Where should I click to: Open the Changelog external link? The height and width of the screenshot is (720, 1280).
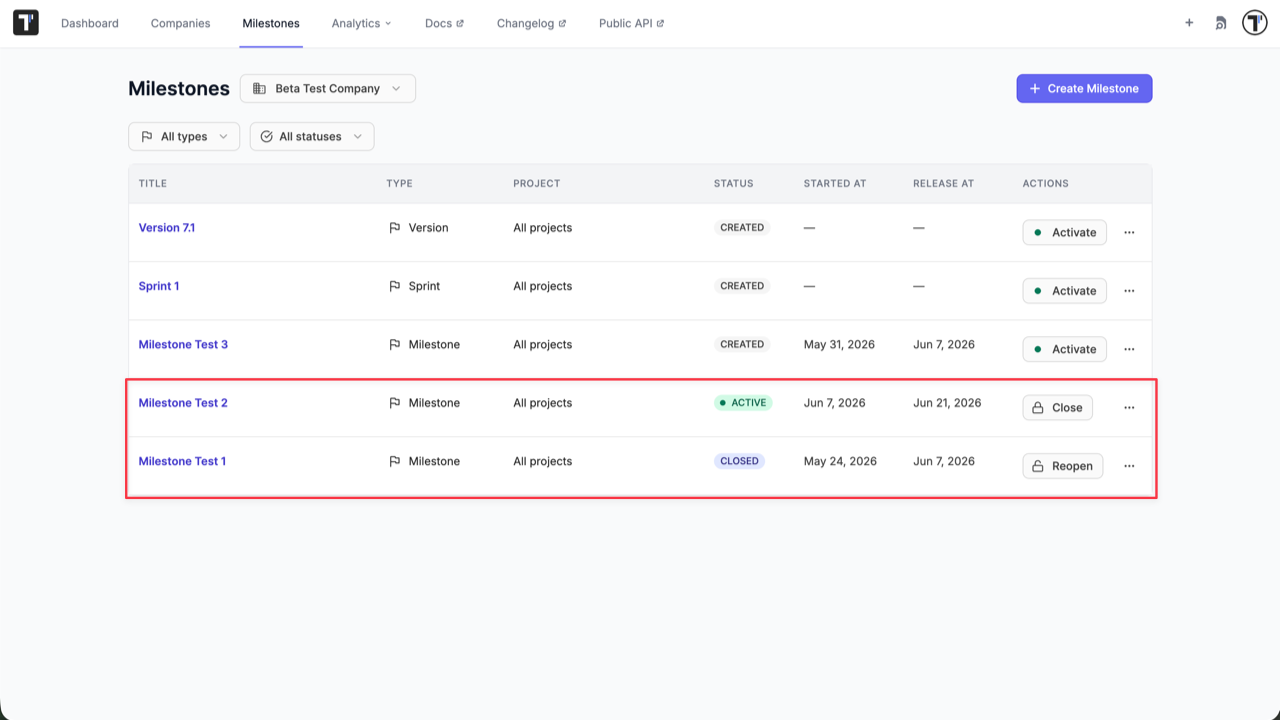pos(531,23)
